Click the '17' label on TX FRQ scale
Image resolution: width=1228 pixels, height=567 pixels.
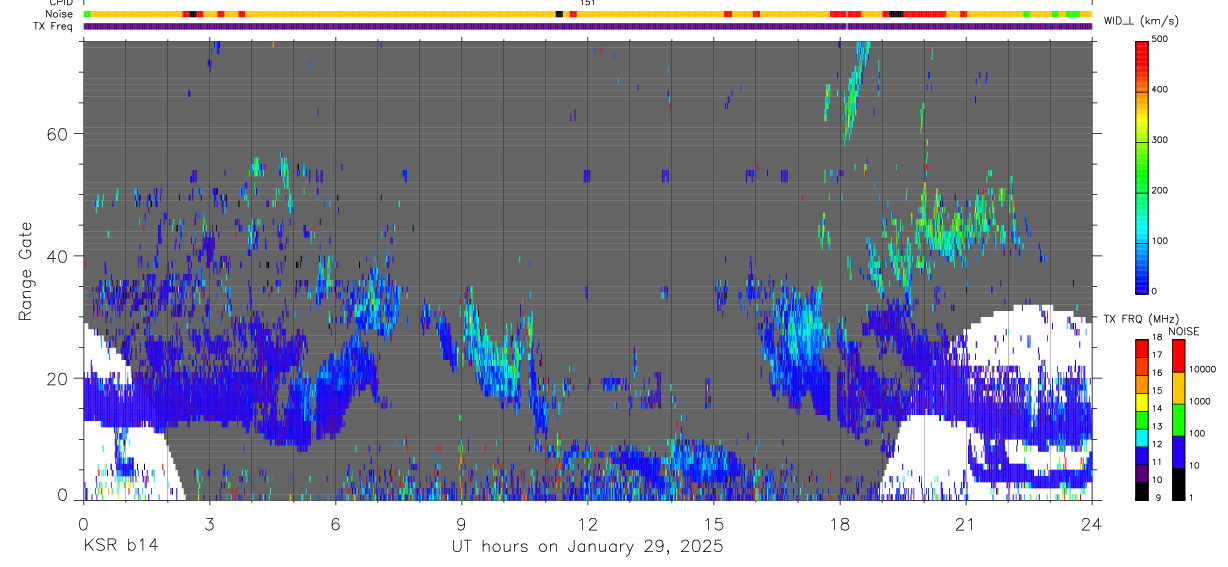point(1156,355)
